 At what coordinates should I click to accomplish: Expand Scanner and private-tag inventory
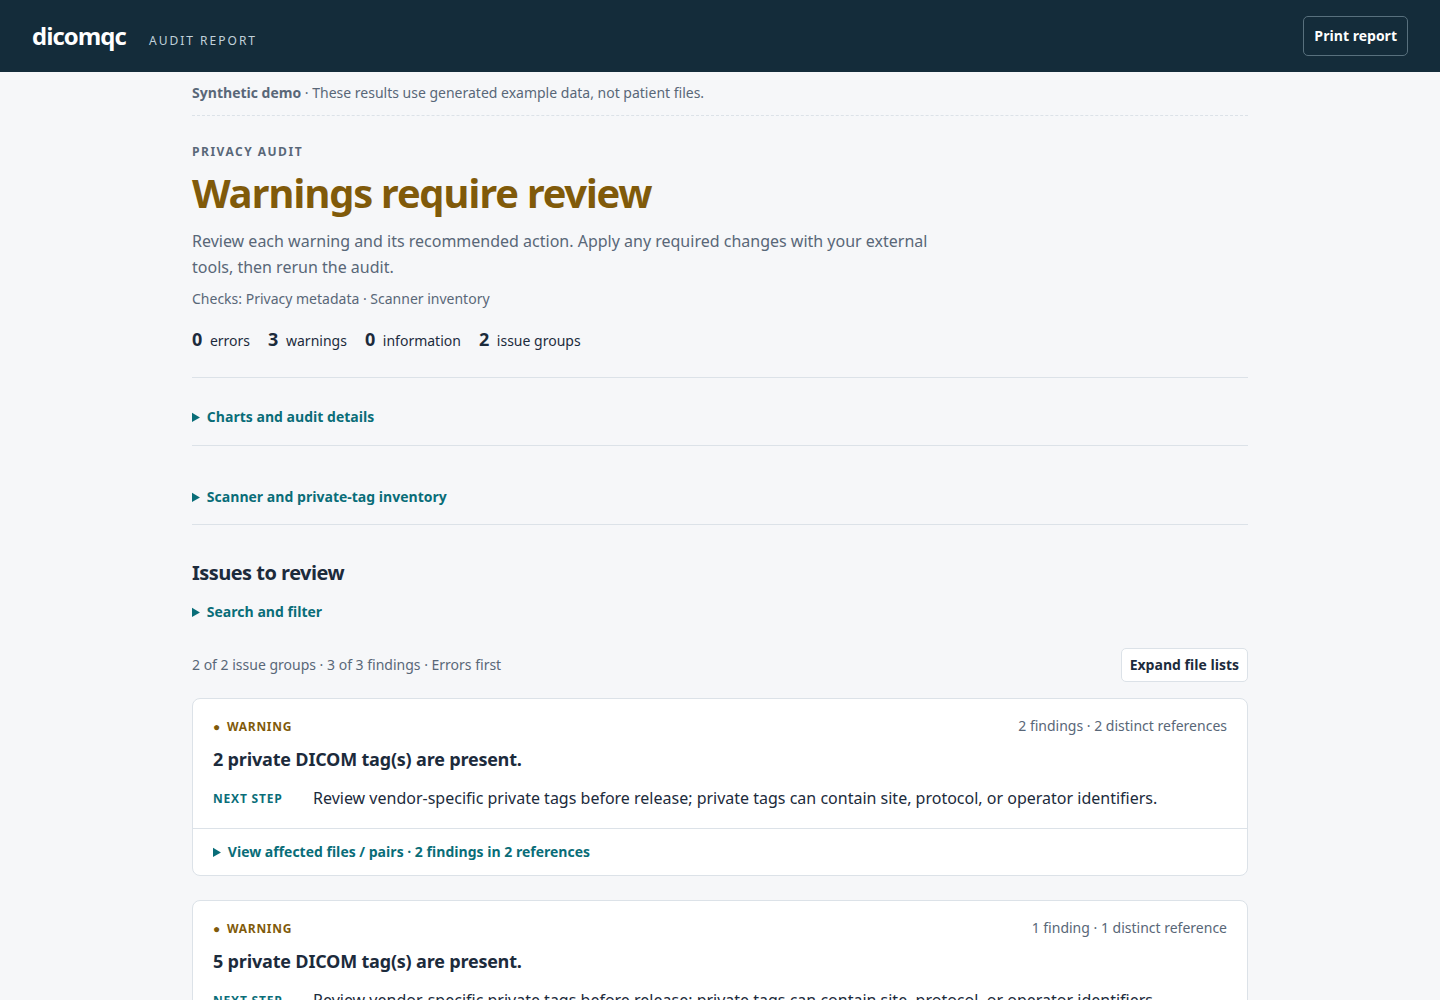pyautogui.click(x=319, y=497)
